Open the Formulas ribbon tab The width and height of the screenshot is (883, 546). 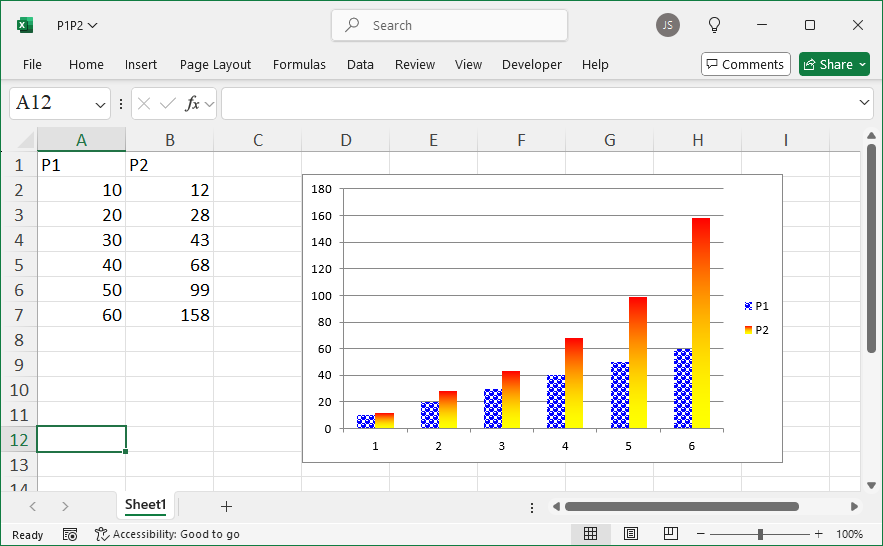pyautogui.click(x=299, y=64)
